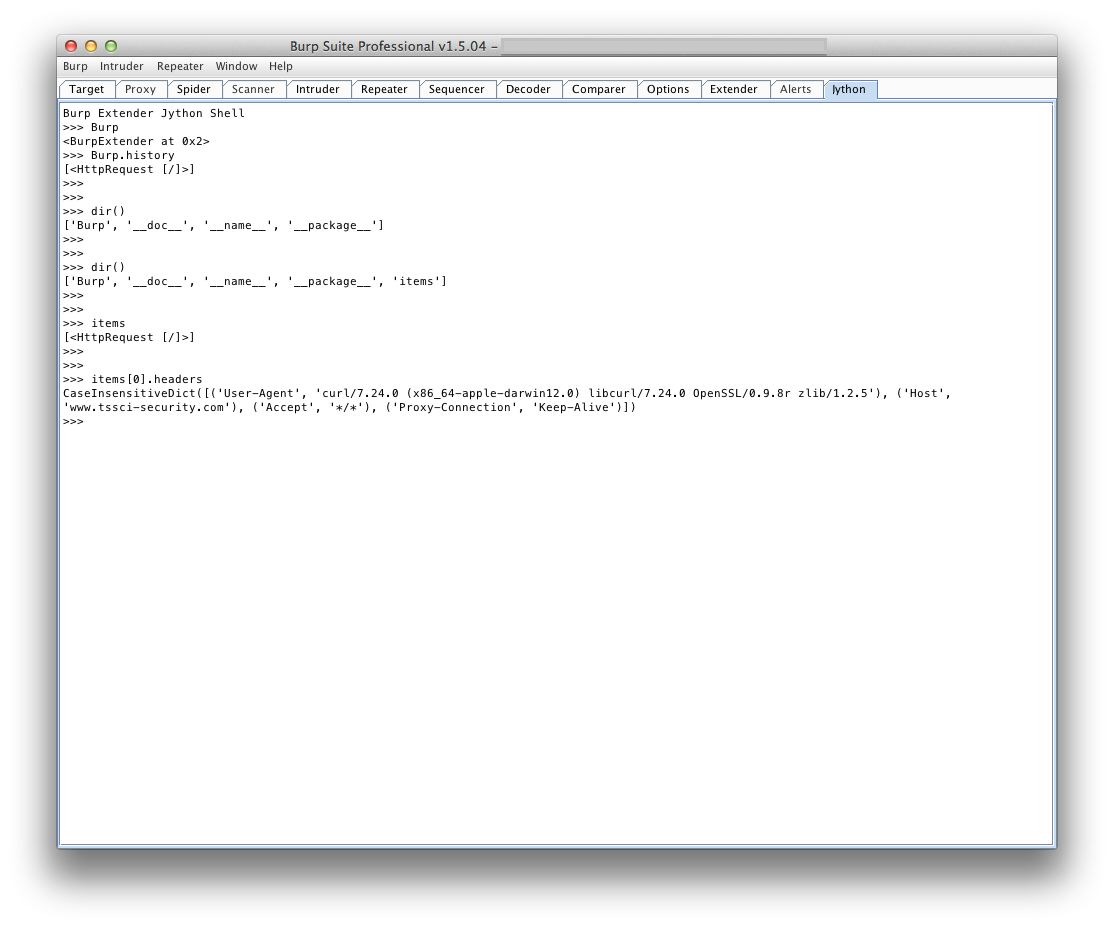The height and width of the screenshot is (928, 1114).
Task: Go to the Comparer tab
Action: click(599, 89)
